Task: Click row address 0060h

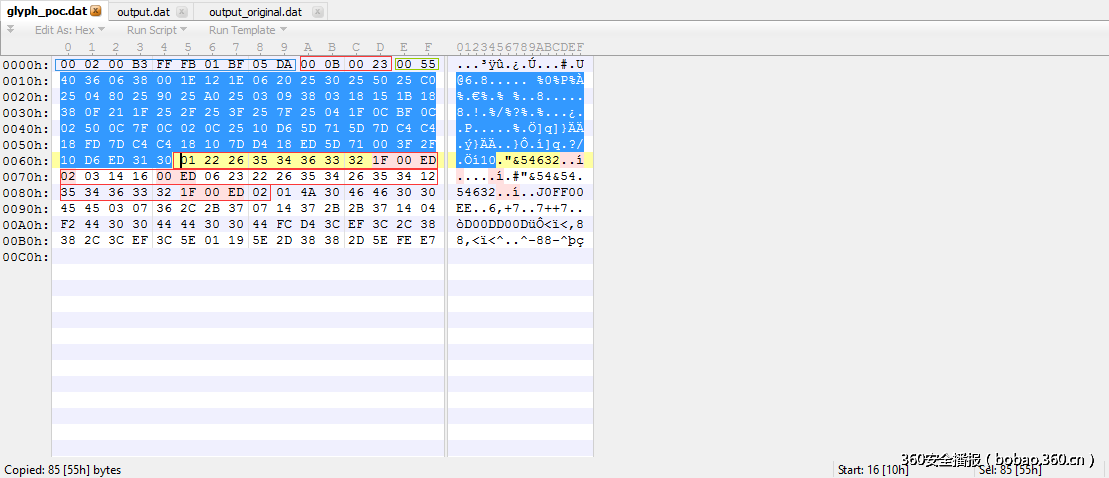Action: coord(25,161)
